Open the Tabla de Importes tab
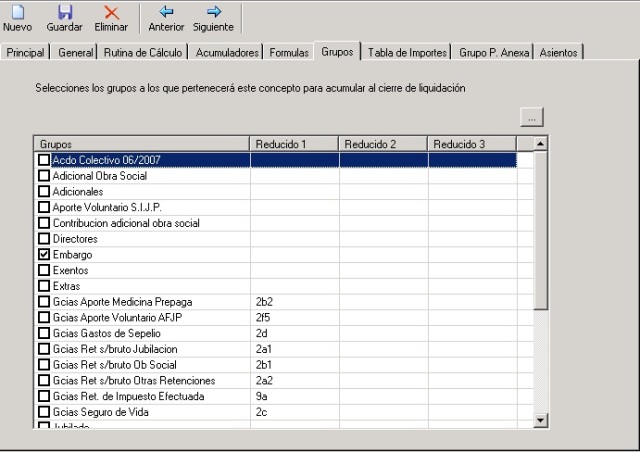The height and width of the screenshot is (452, 640). tap(408, 51)
